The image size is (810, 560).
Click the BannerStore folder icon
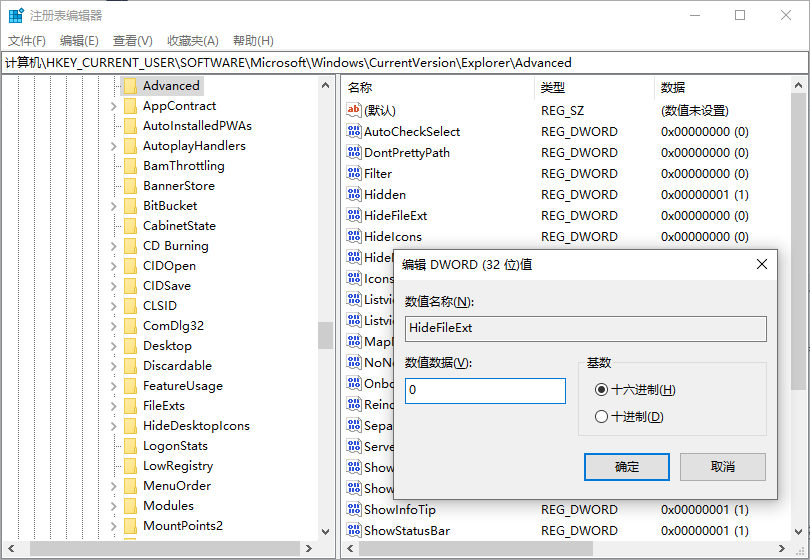130,186
